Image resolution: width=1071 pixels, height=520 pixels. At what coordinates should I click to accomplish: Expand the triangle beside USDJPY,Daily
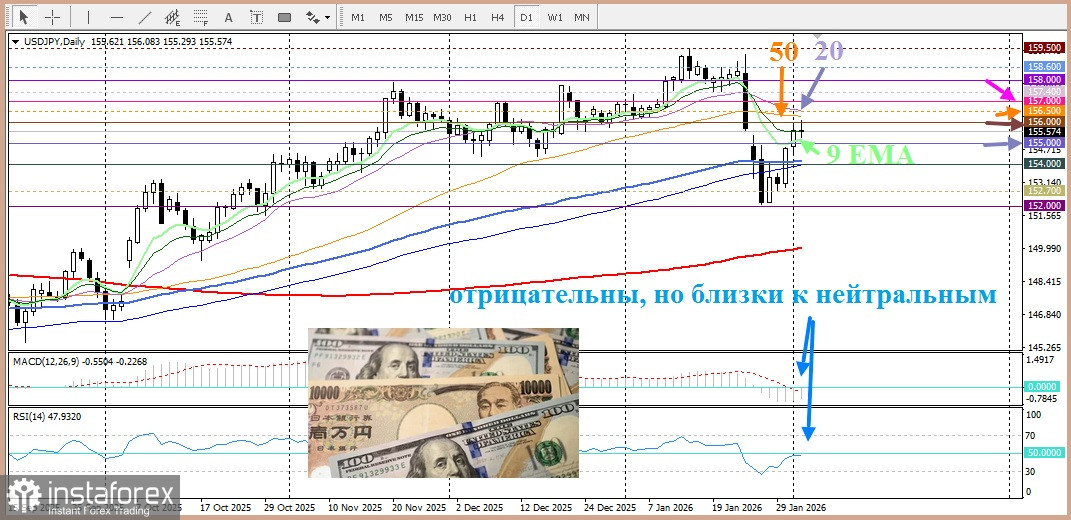pyautogui.click(x=15, y=42)
